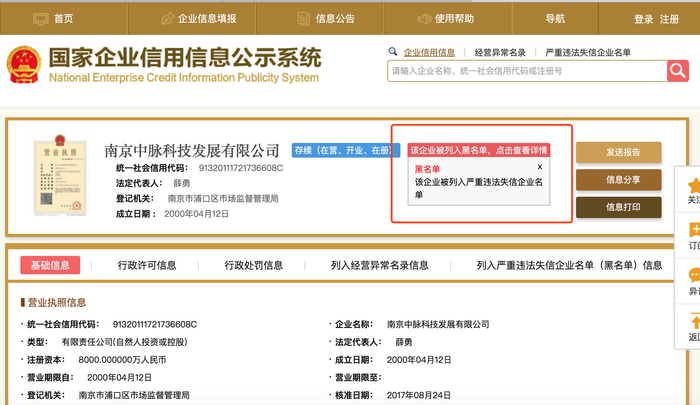700x405 pixels.
Task: Click the 法定代表人 name in the header
Action: 182,183
